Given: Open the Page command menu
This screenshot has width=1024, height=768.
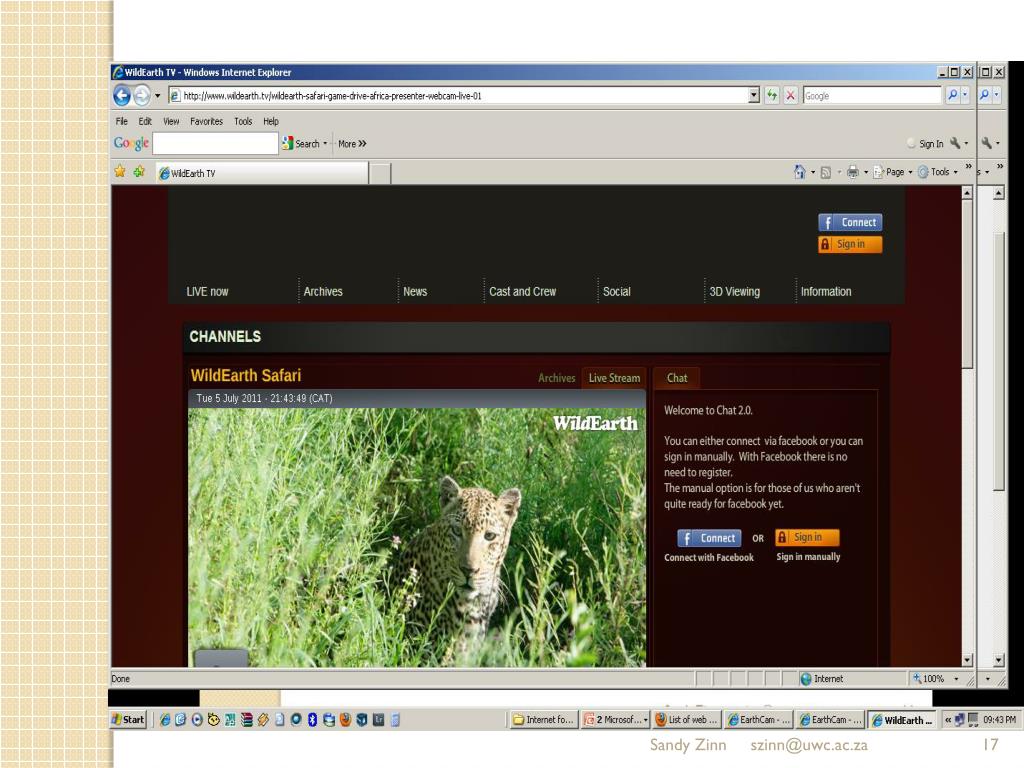Looking at the screenshot, I should click(892, 172).
